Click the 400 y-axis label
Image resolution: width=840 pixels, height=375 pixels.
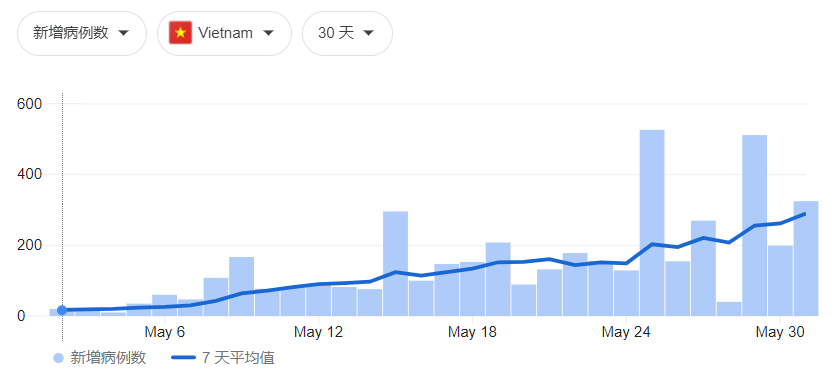(x=28, y=175)
